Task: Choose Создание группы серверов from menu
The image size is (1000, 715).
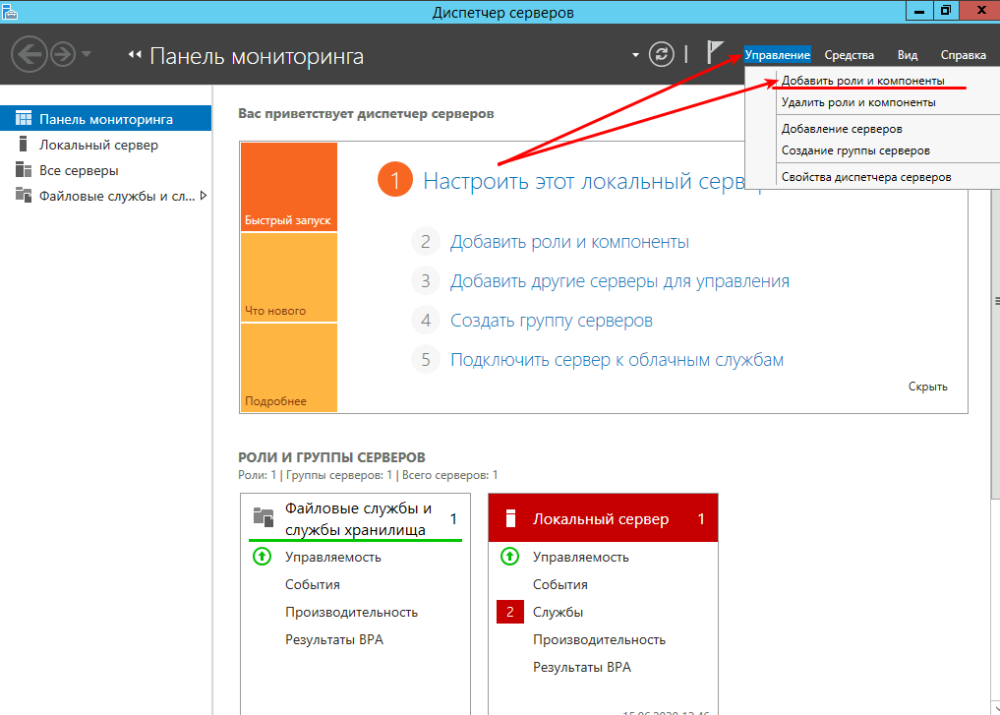Action: pos(855,151)
